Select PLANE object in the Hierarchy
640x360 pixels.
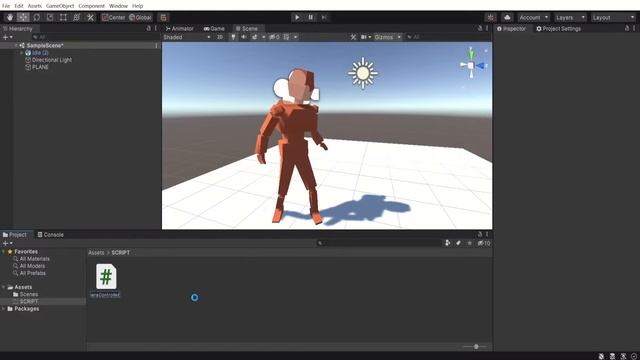point(40,67)
